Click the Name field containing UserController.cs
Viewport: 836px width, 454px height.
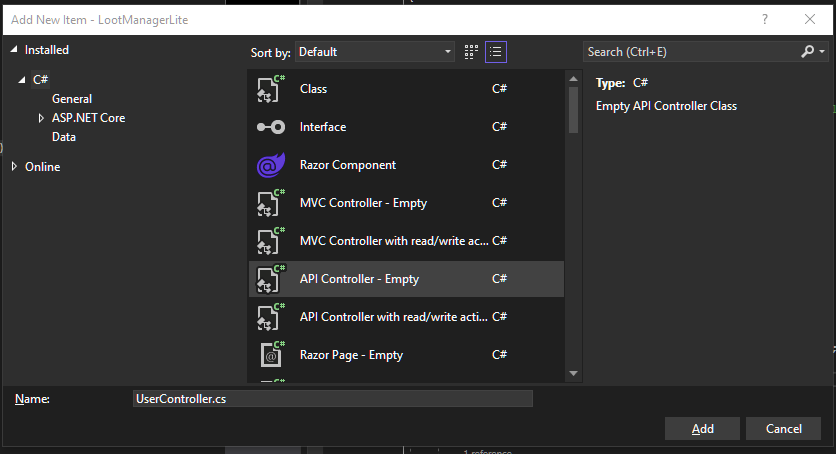[x=333, y=399]
